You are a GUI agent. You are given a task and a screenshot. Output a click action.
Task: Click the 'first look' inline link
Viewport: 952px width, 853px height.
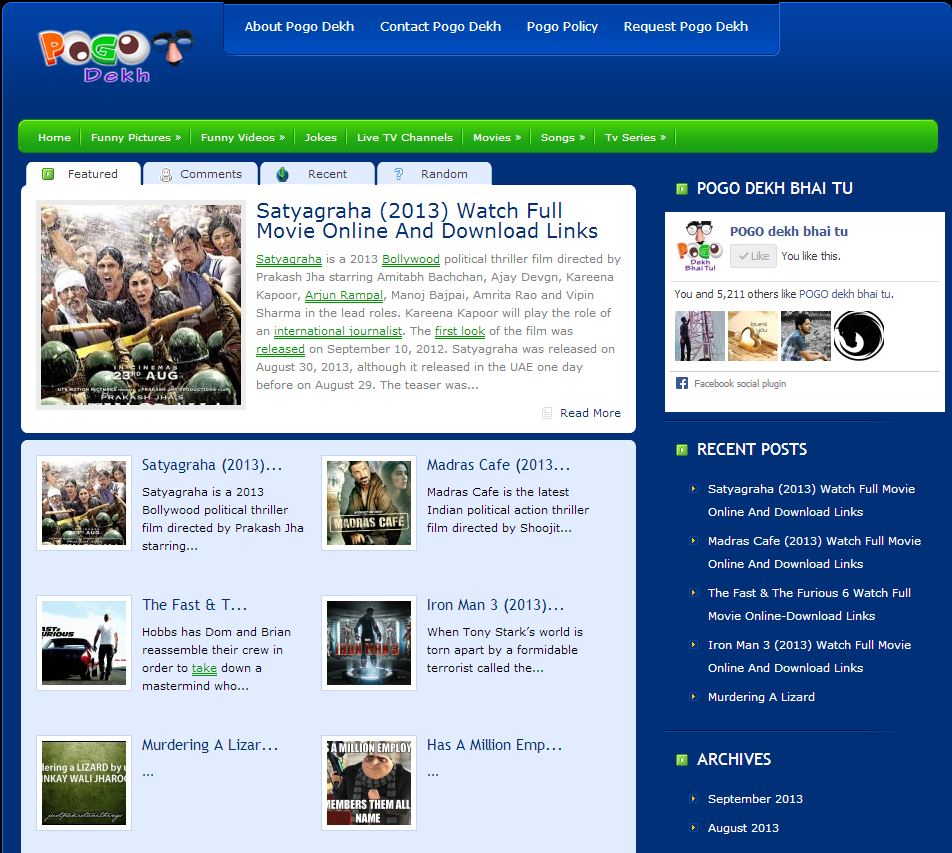460,331
